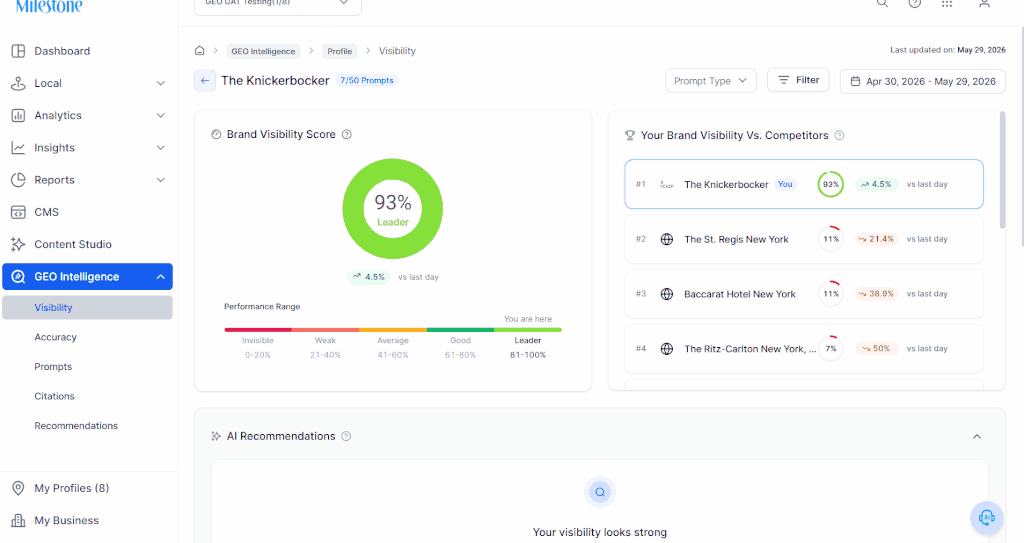Click the globe icon for St. Regis
Screen dimensions: 1024x543
[667, 239]
